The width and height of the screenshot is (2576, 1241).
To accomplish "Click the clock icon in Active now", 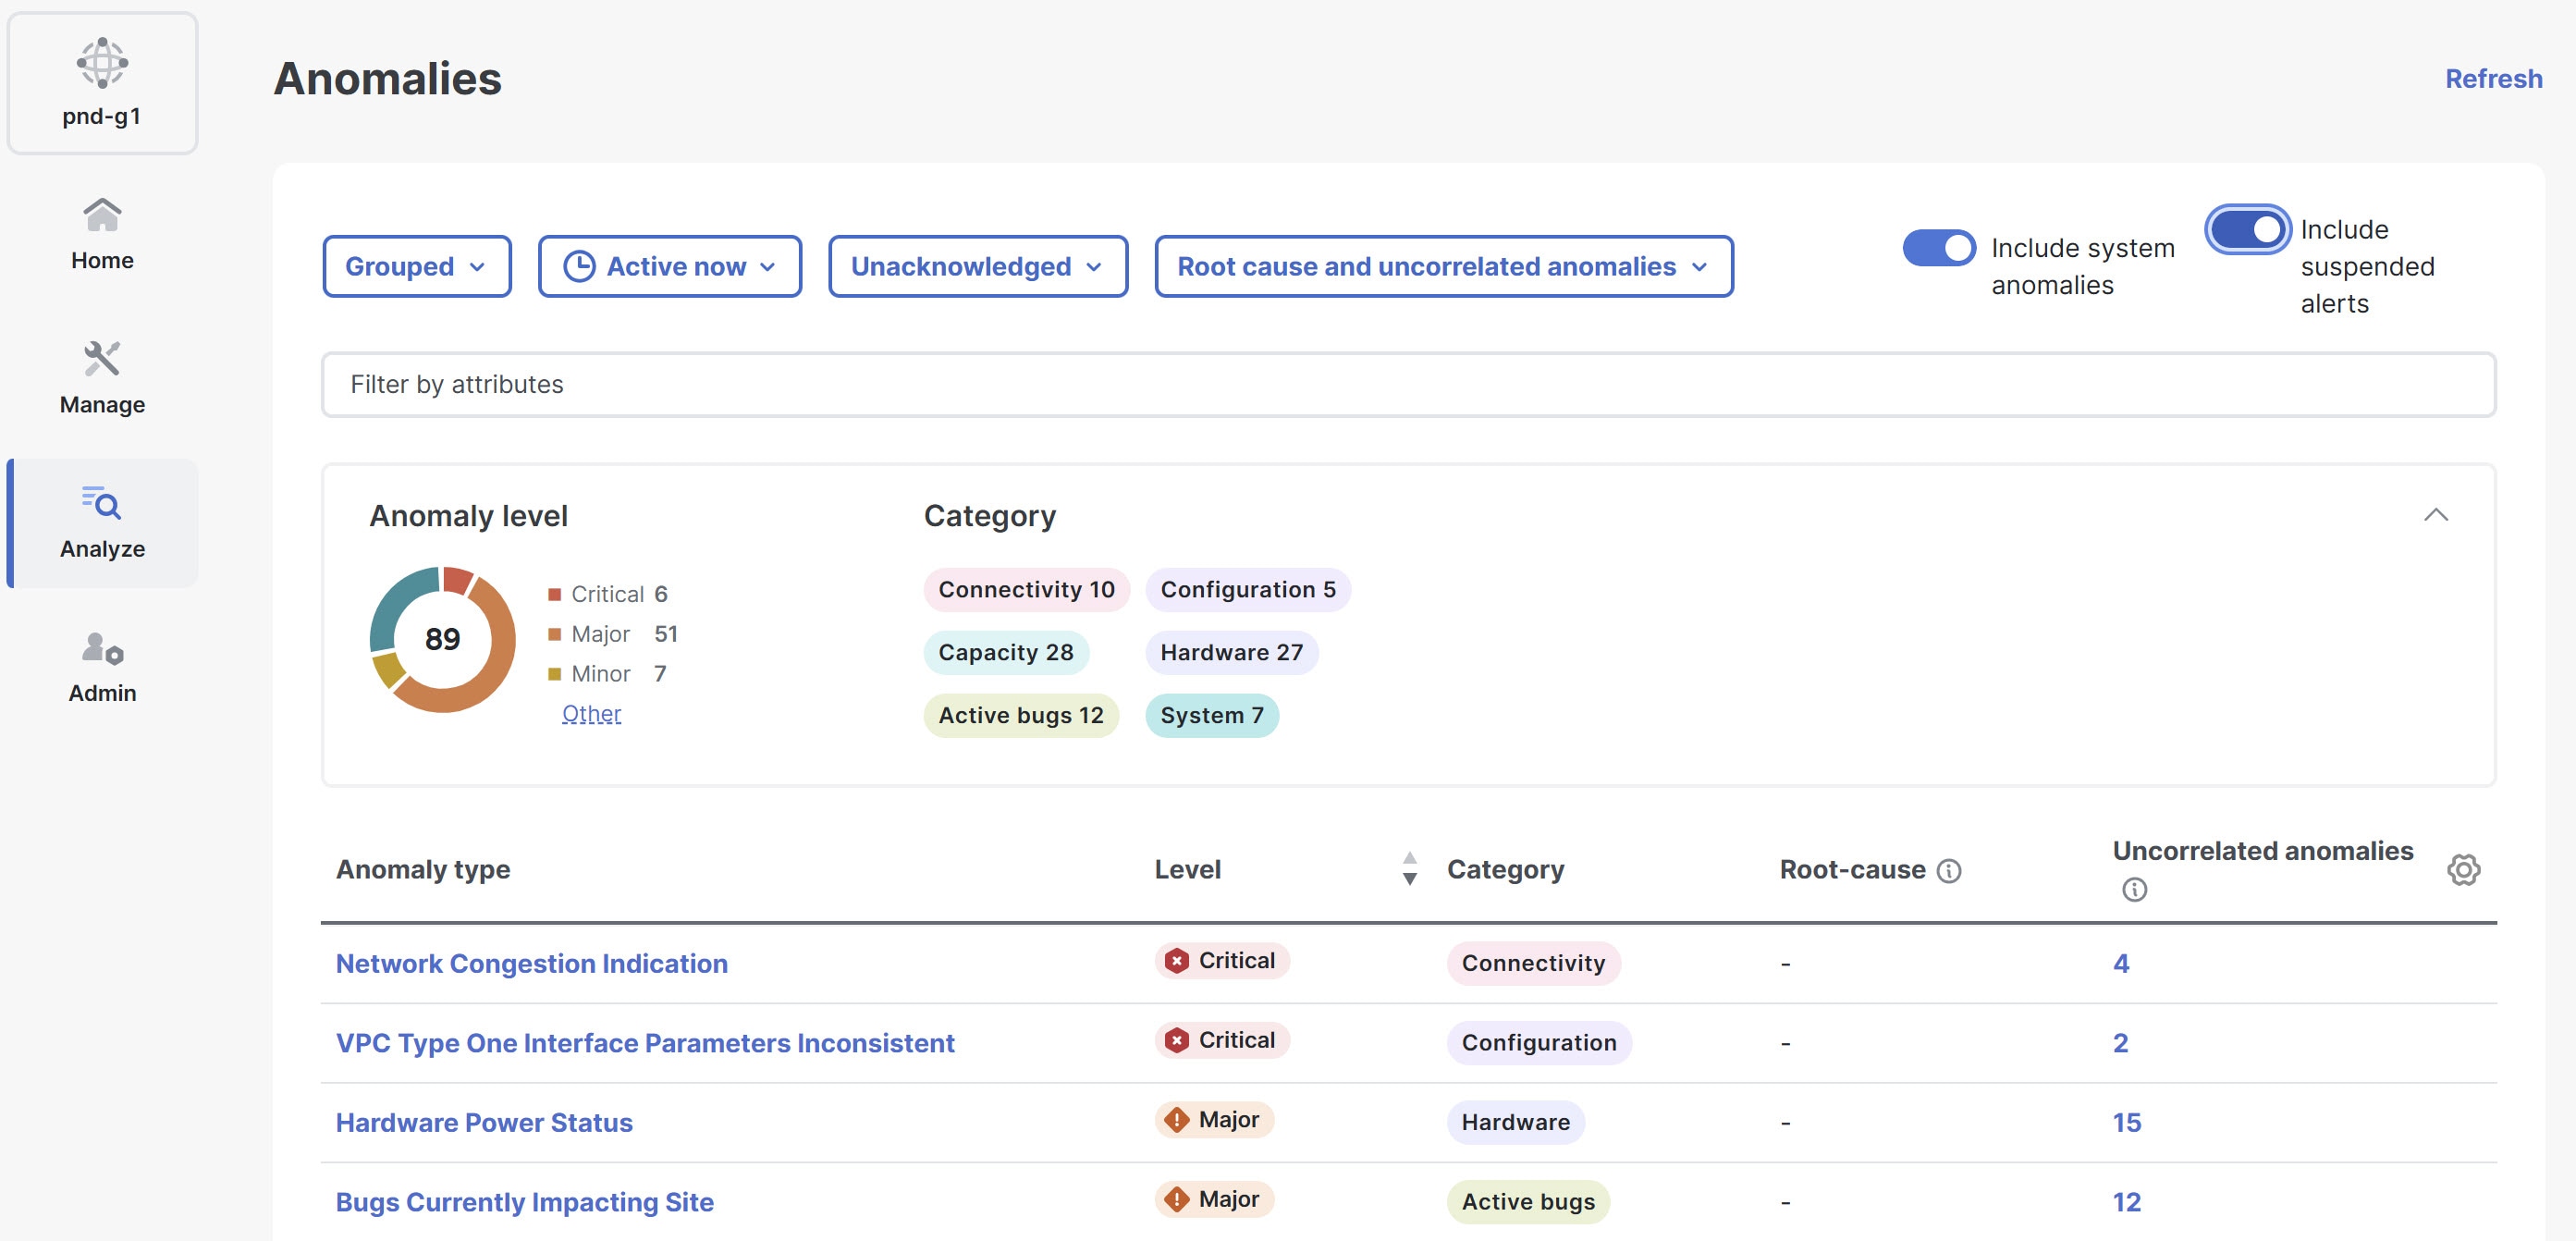I will 579,267.
